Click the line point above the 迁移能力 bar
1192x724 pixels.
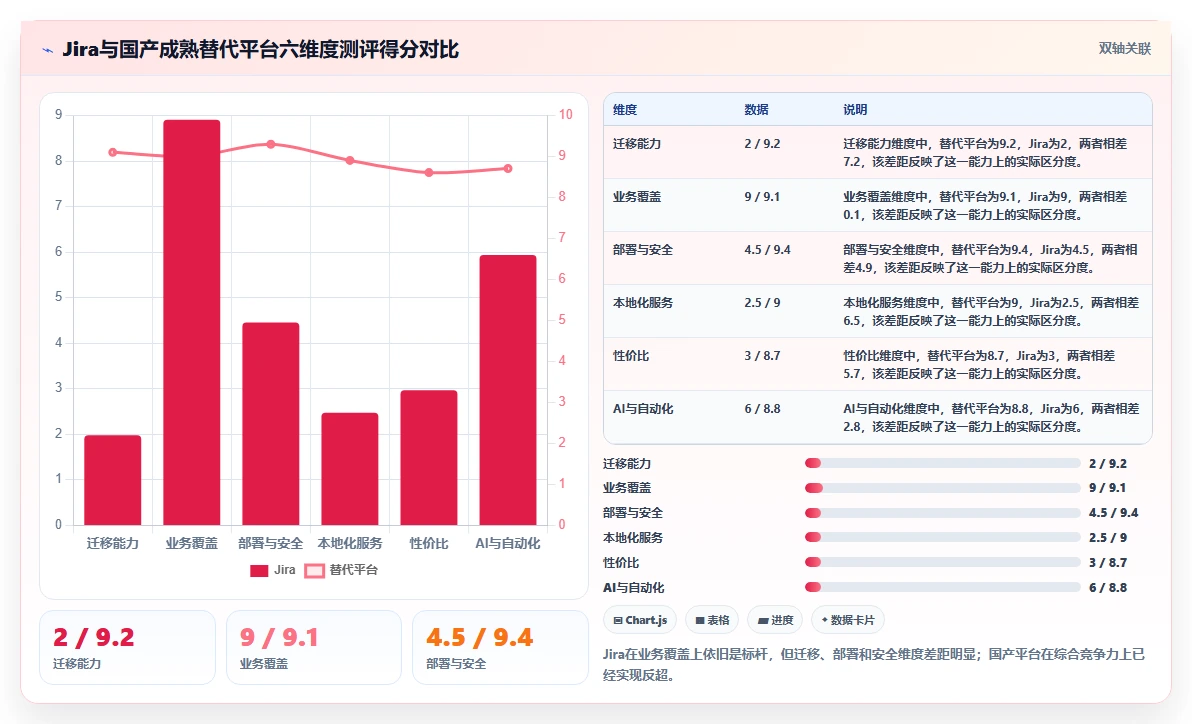pos(113,152)
